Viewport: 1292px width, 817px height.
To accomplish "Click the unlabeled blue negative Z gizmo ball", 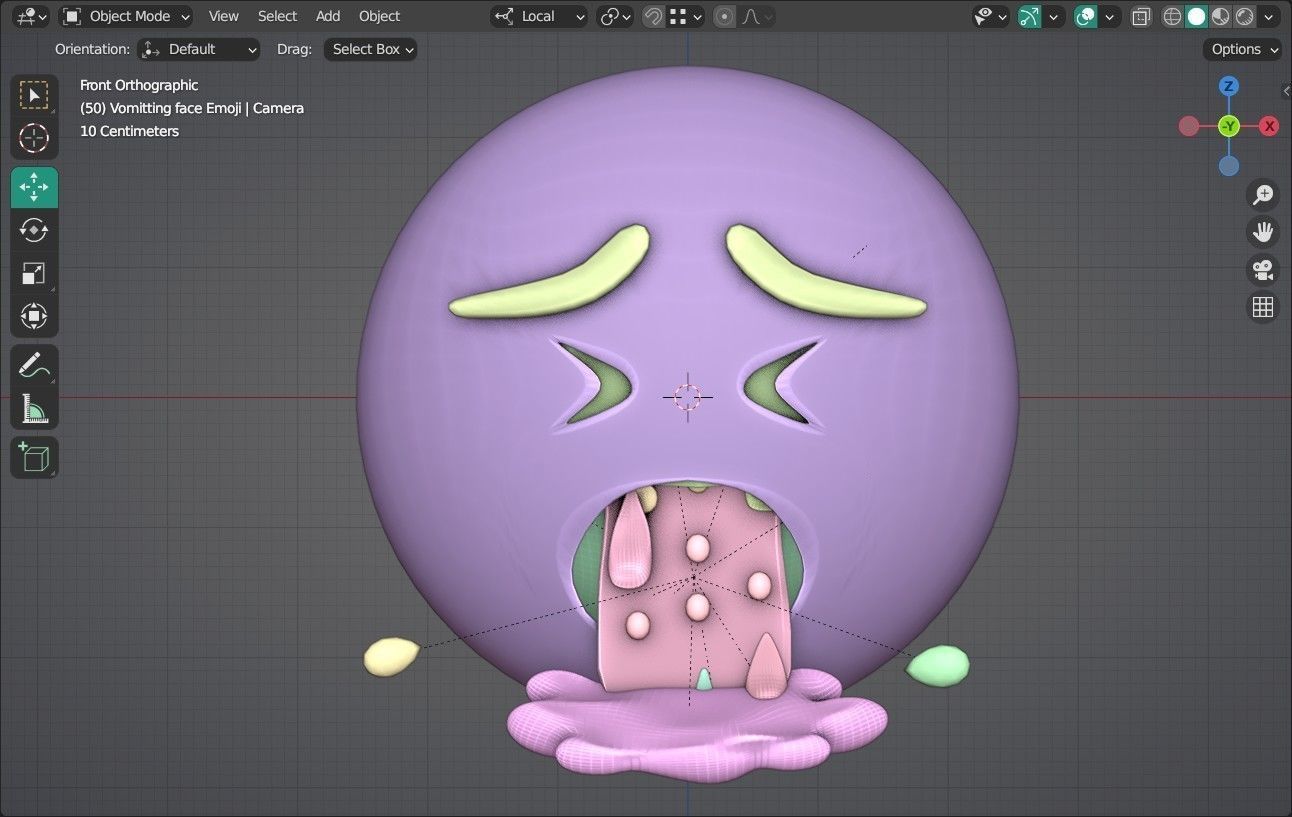I will [x=1229, y=166].
